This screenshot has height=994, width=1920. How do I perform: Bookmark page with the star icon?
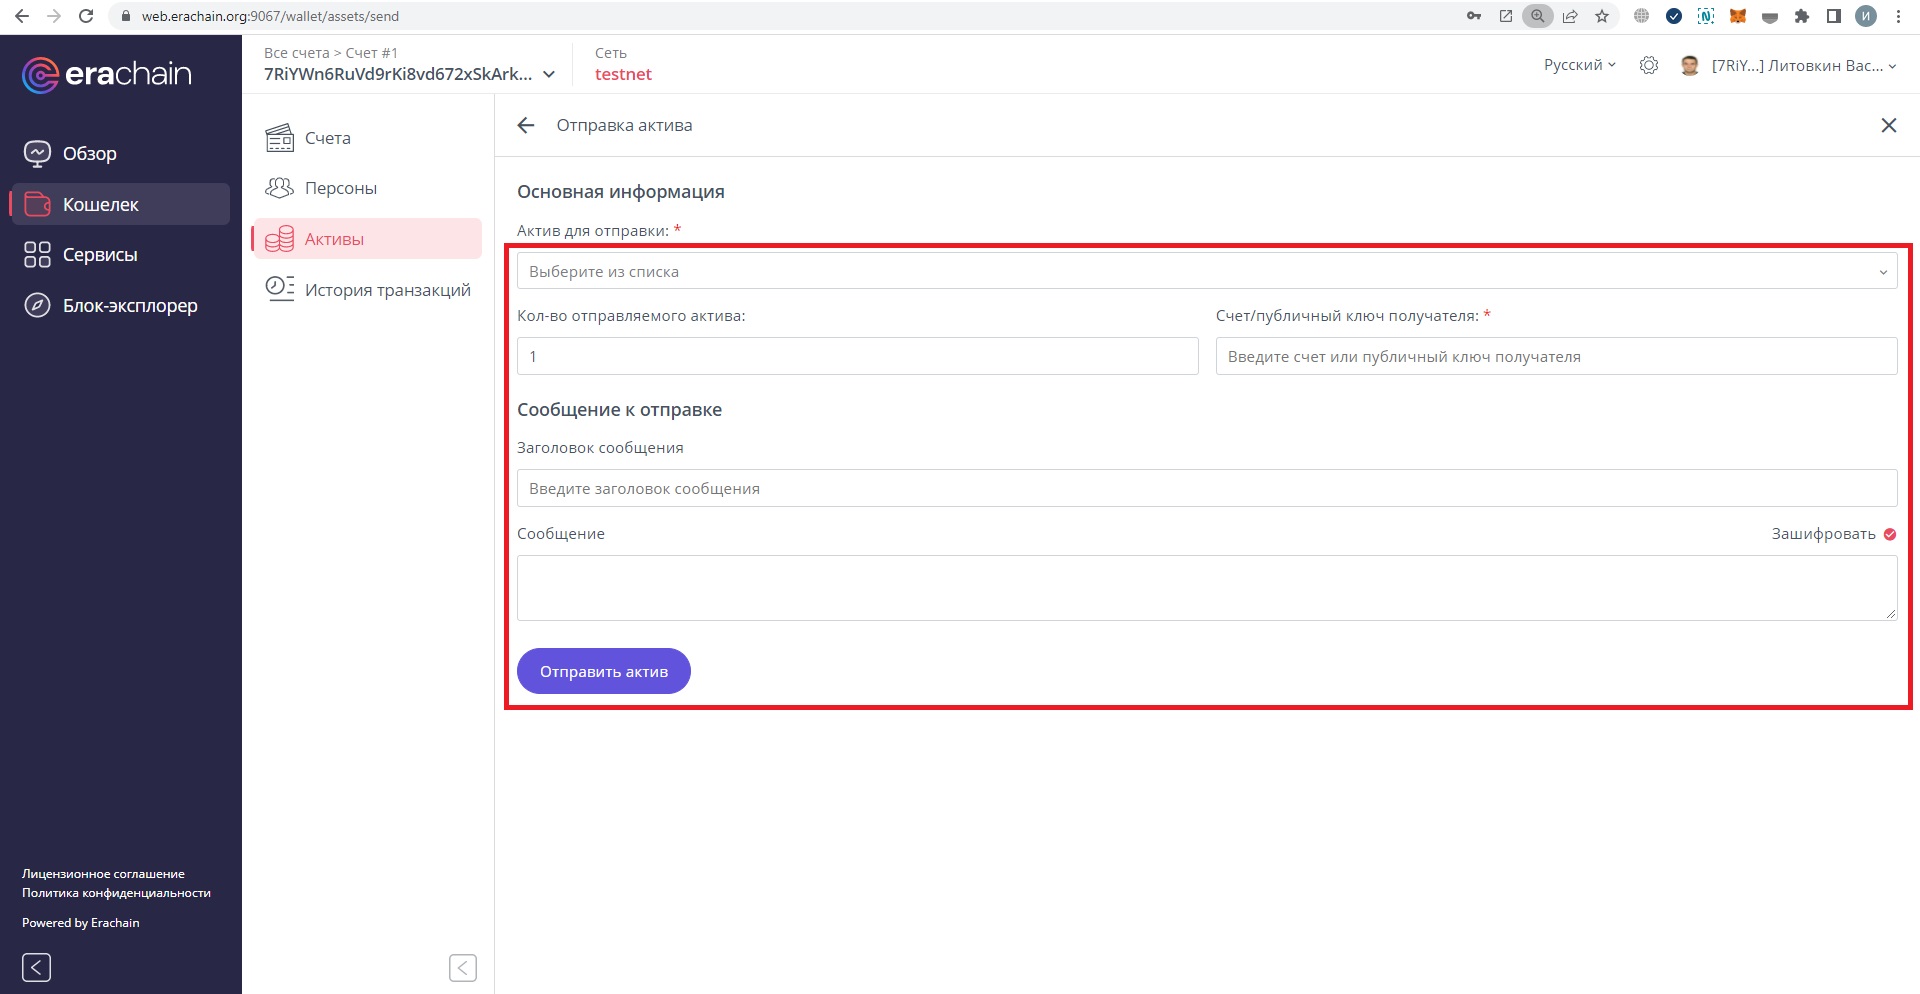point(1602,16)
